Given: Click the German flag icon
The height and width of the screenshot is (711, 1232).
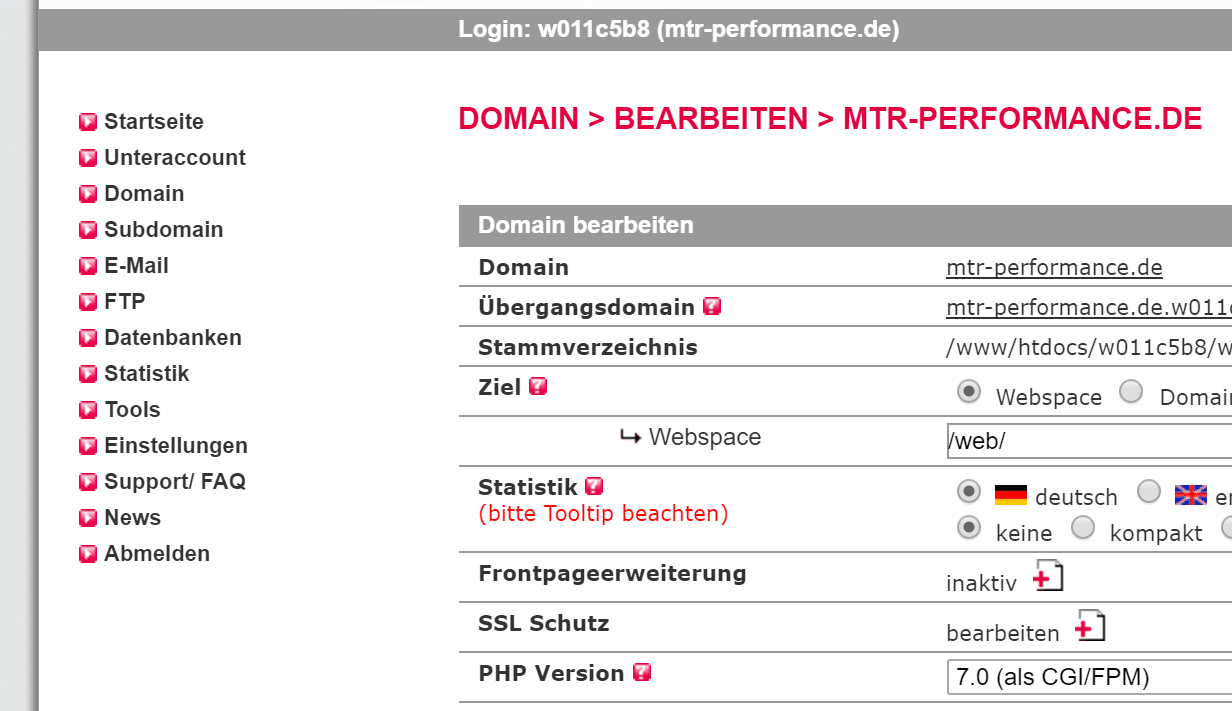Looking at the screenshot, I should [1013, 492].
